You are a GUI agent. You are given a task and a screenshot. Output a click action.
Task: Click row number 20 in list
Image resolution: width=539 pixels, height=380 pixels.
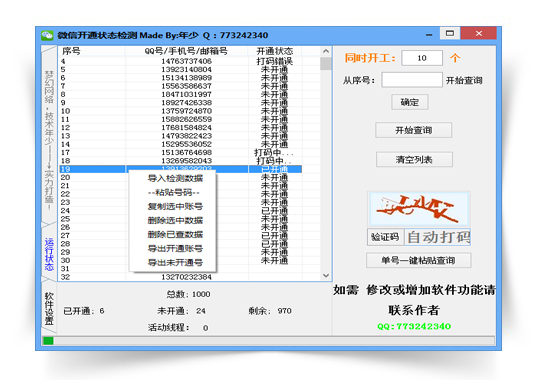click(65, 177)
